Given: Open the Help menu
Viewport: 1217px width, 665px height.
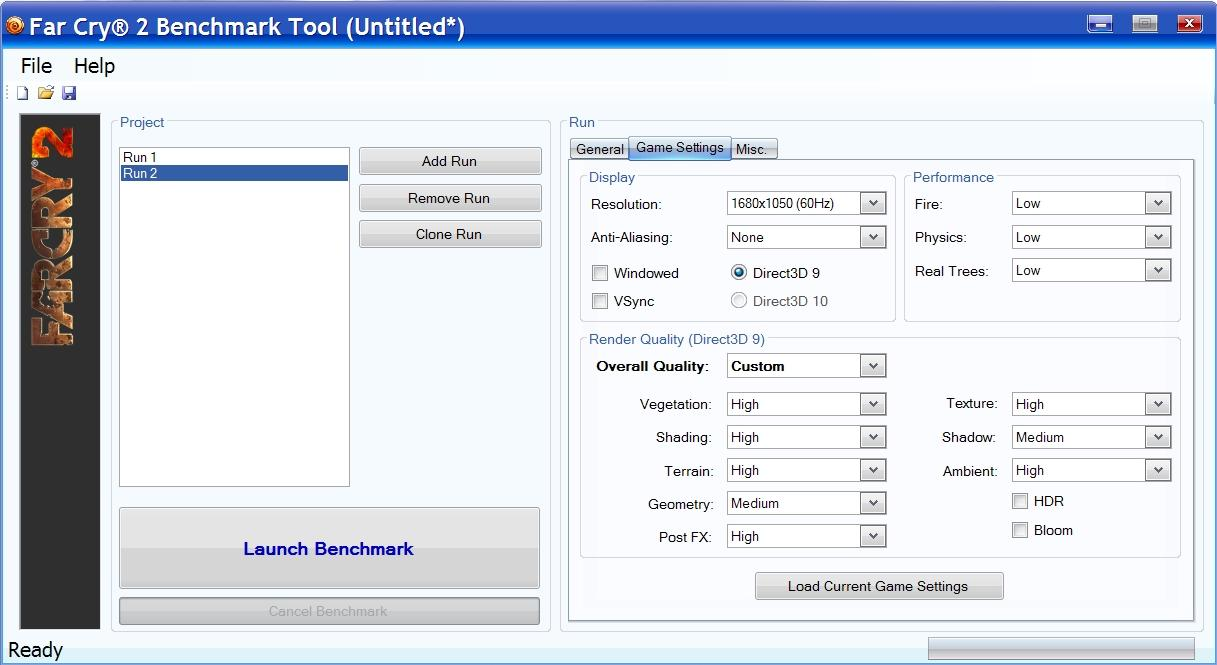Looking at the screenshot, I should (x=94, y=66).
